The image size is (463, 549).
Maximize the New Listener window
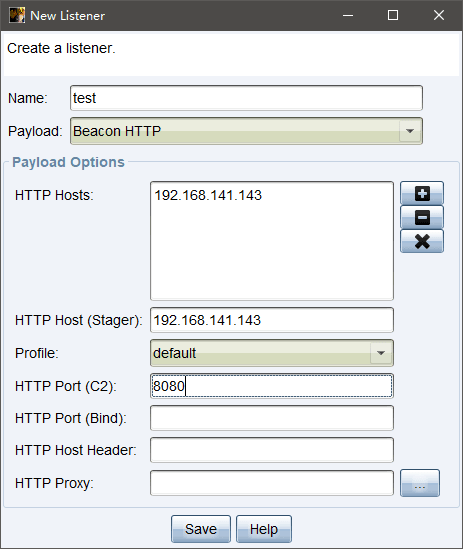pyautogui.click(x=393, y=15)
